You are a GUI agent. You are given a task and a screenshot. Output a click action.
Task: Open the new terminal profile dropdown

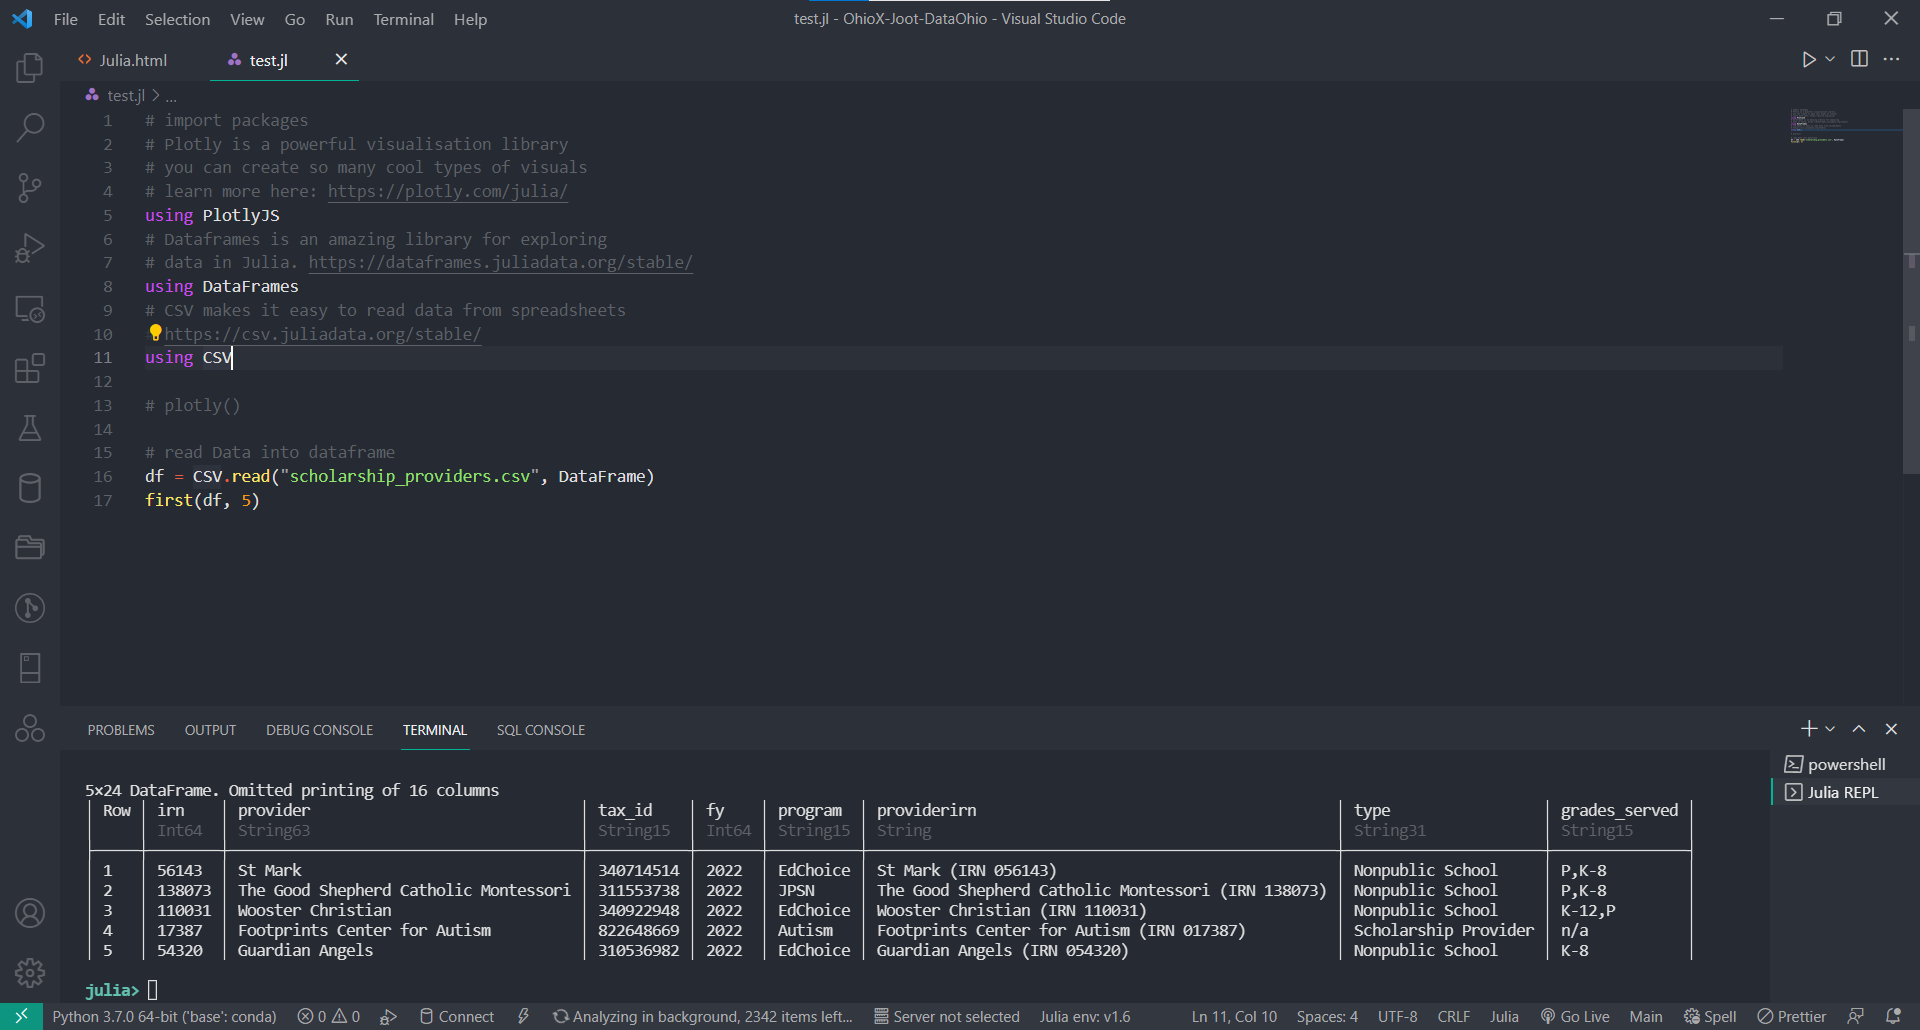pos(1830,729)
